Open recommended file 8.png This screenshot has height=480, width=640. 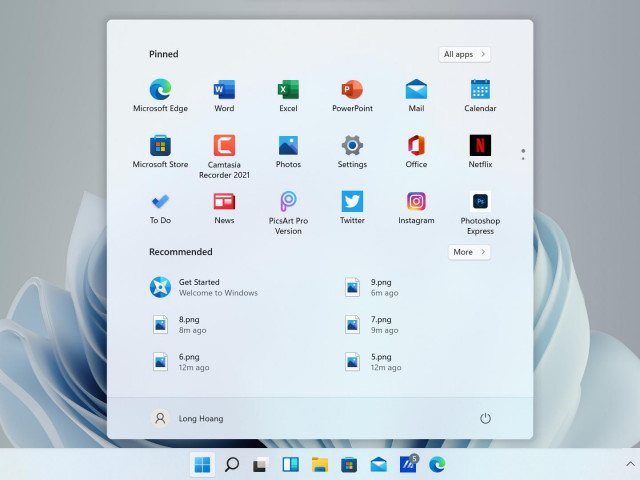tap(180, 325)
